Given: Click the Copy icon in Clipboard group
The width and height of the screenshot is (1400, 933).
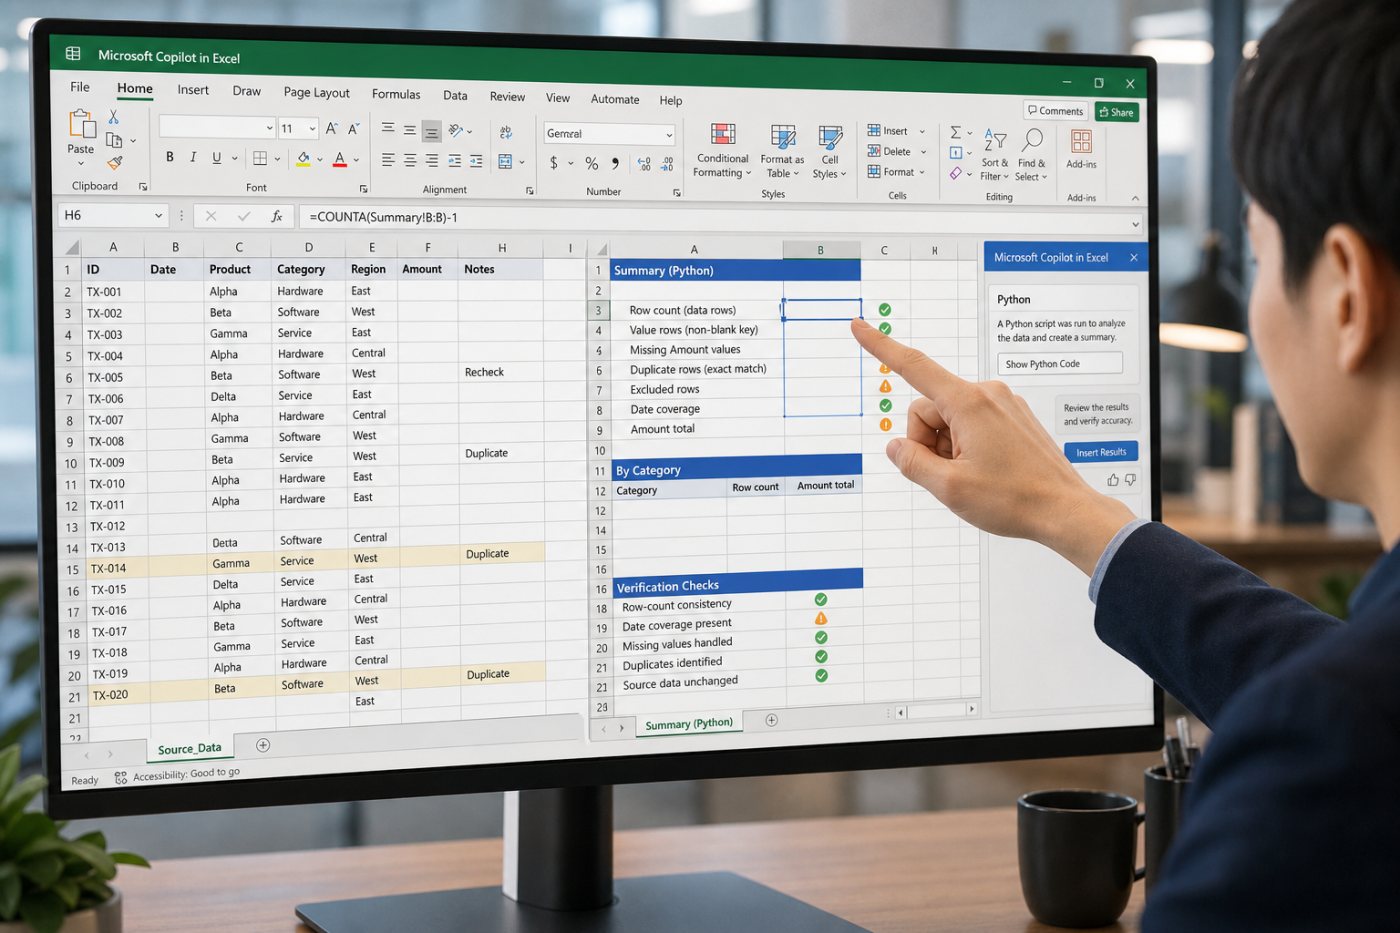Looking at the screenshot, I should [x=114, y=140].
